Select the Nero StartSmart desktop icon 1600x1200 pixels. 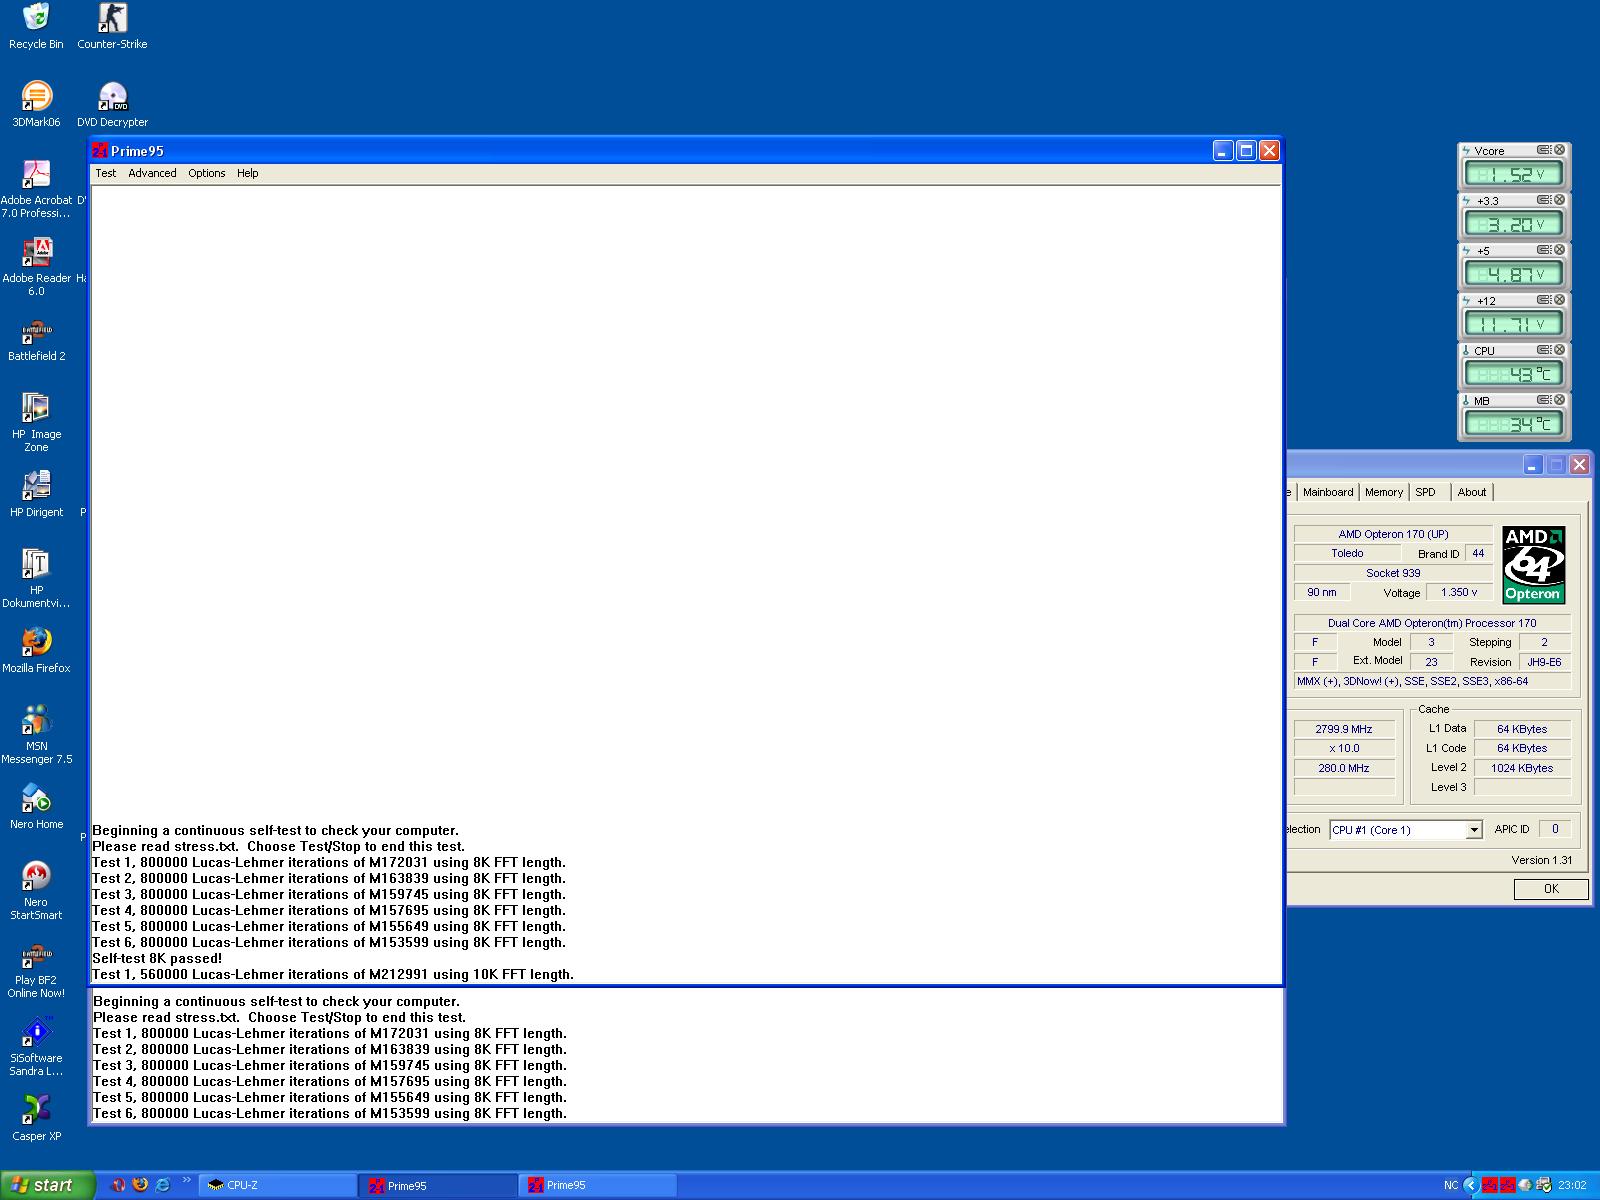coord(36,891)
